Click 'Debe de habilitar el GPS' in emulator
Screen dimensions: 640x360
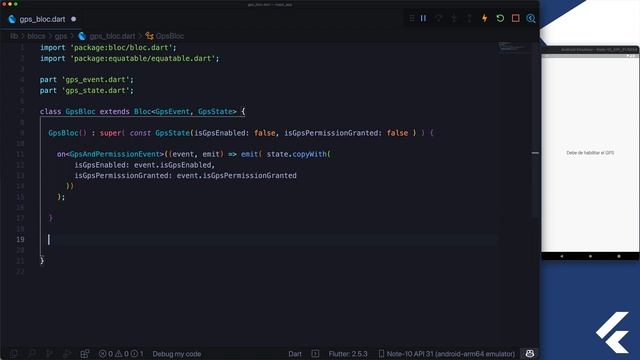point(590,153)
